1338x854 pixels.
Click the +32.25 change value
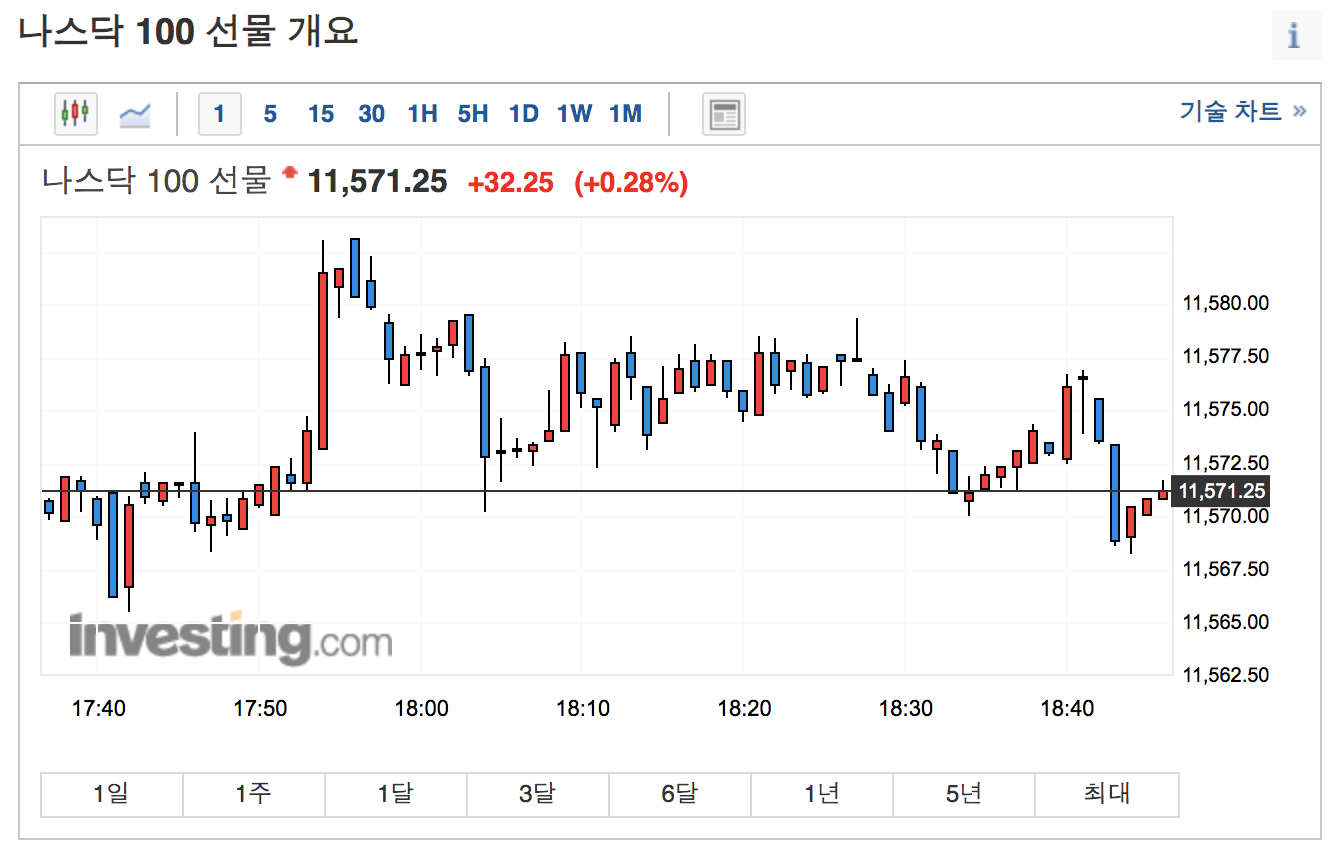[510, 183]
